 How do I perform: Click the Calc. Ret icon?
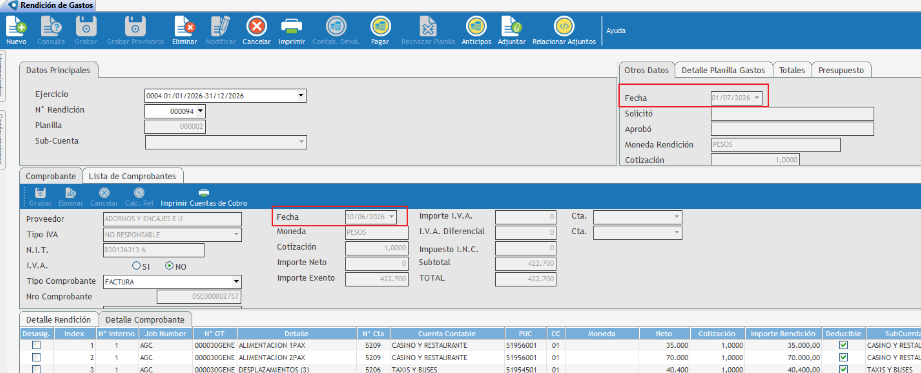(139, 193)
